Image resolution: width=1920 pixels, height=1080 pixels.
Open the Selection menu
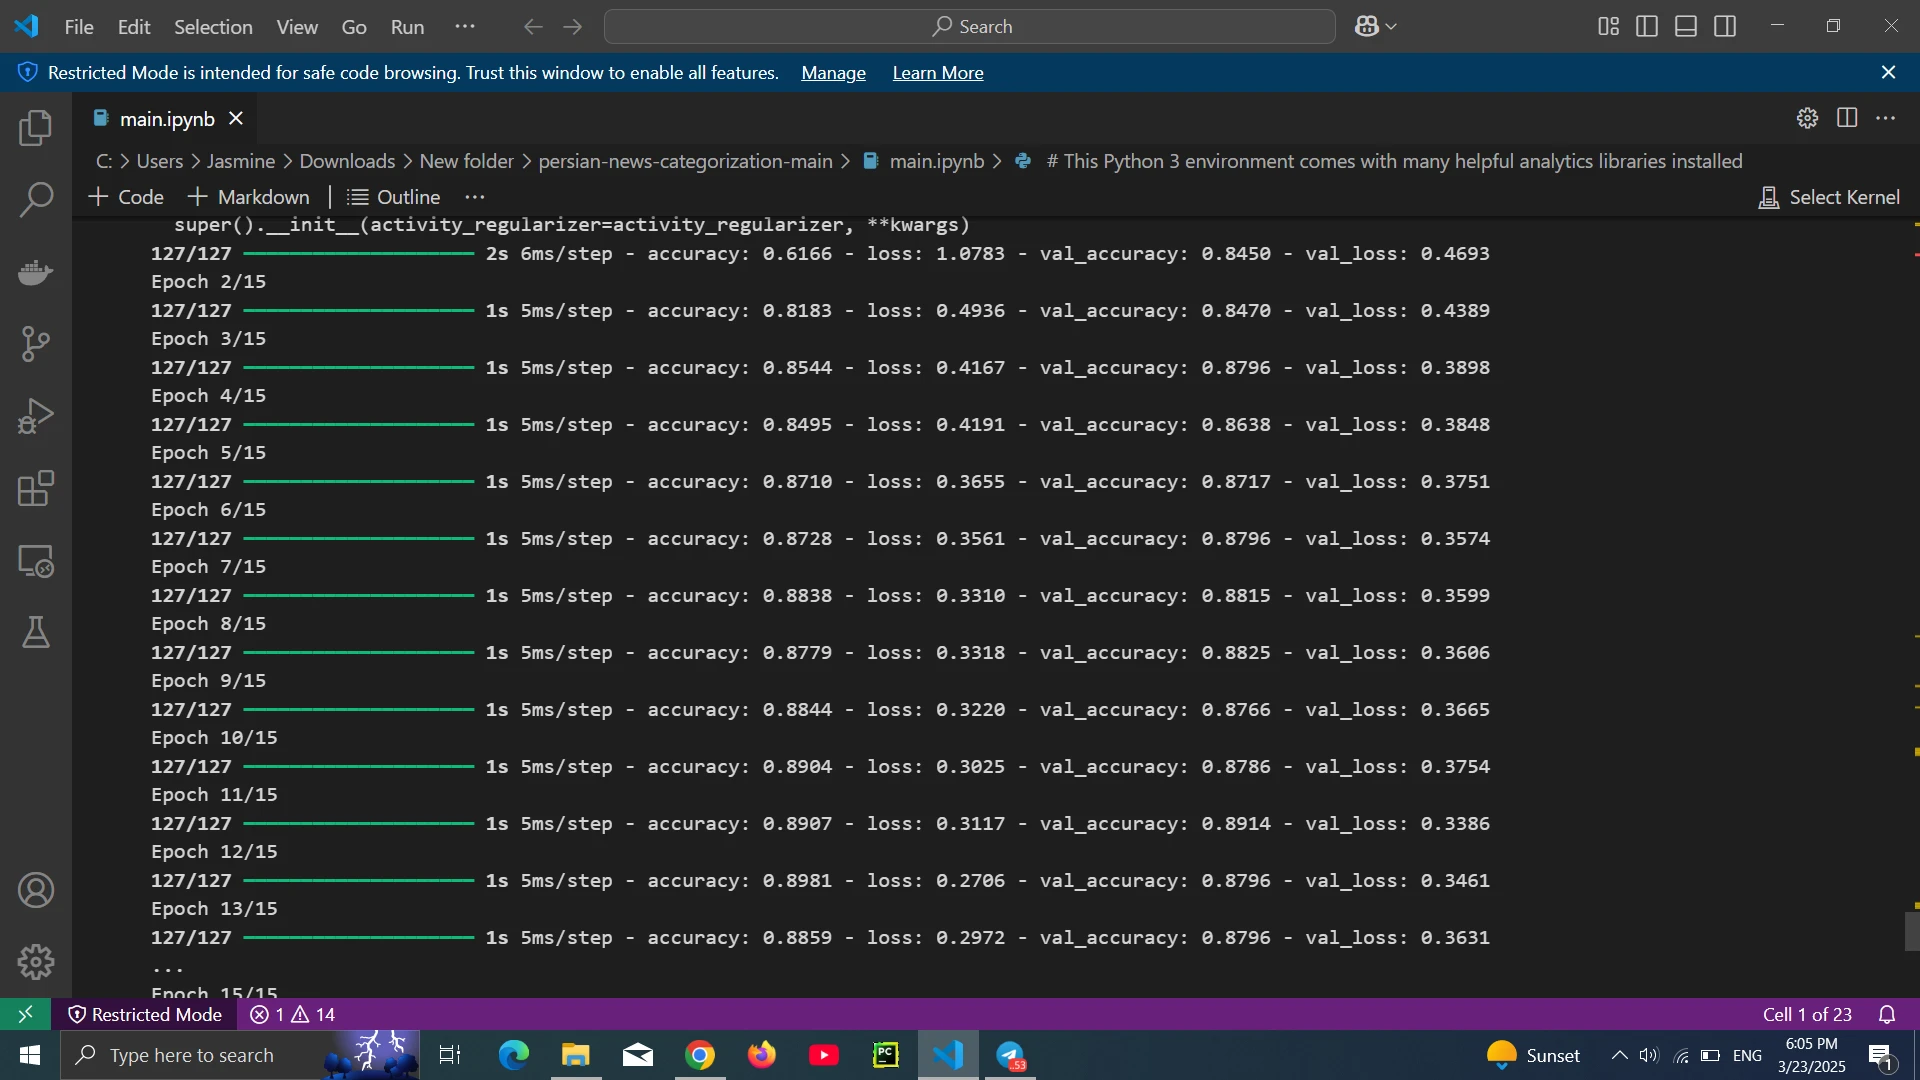coord(213,27)
